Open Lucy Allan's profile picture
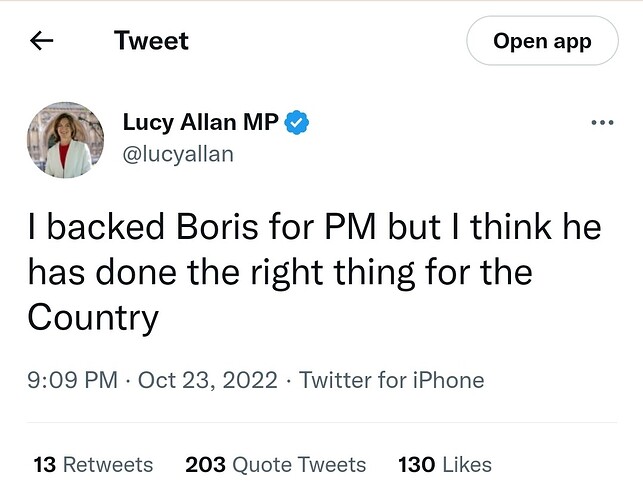The width and height of the screenshot is (643, 500). click(65, 140)
